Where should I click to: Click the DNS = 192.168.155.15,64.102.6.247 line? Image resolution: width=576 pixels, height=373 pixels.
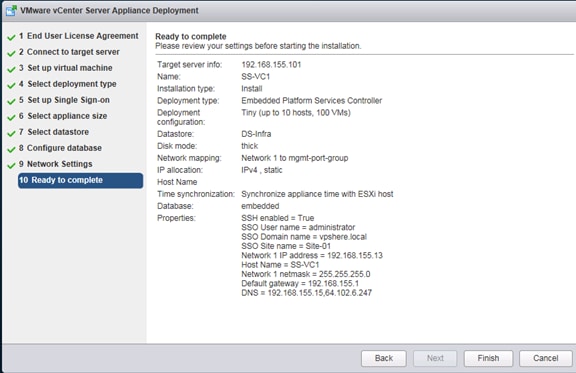[306, 293]
